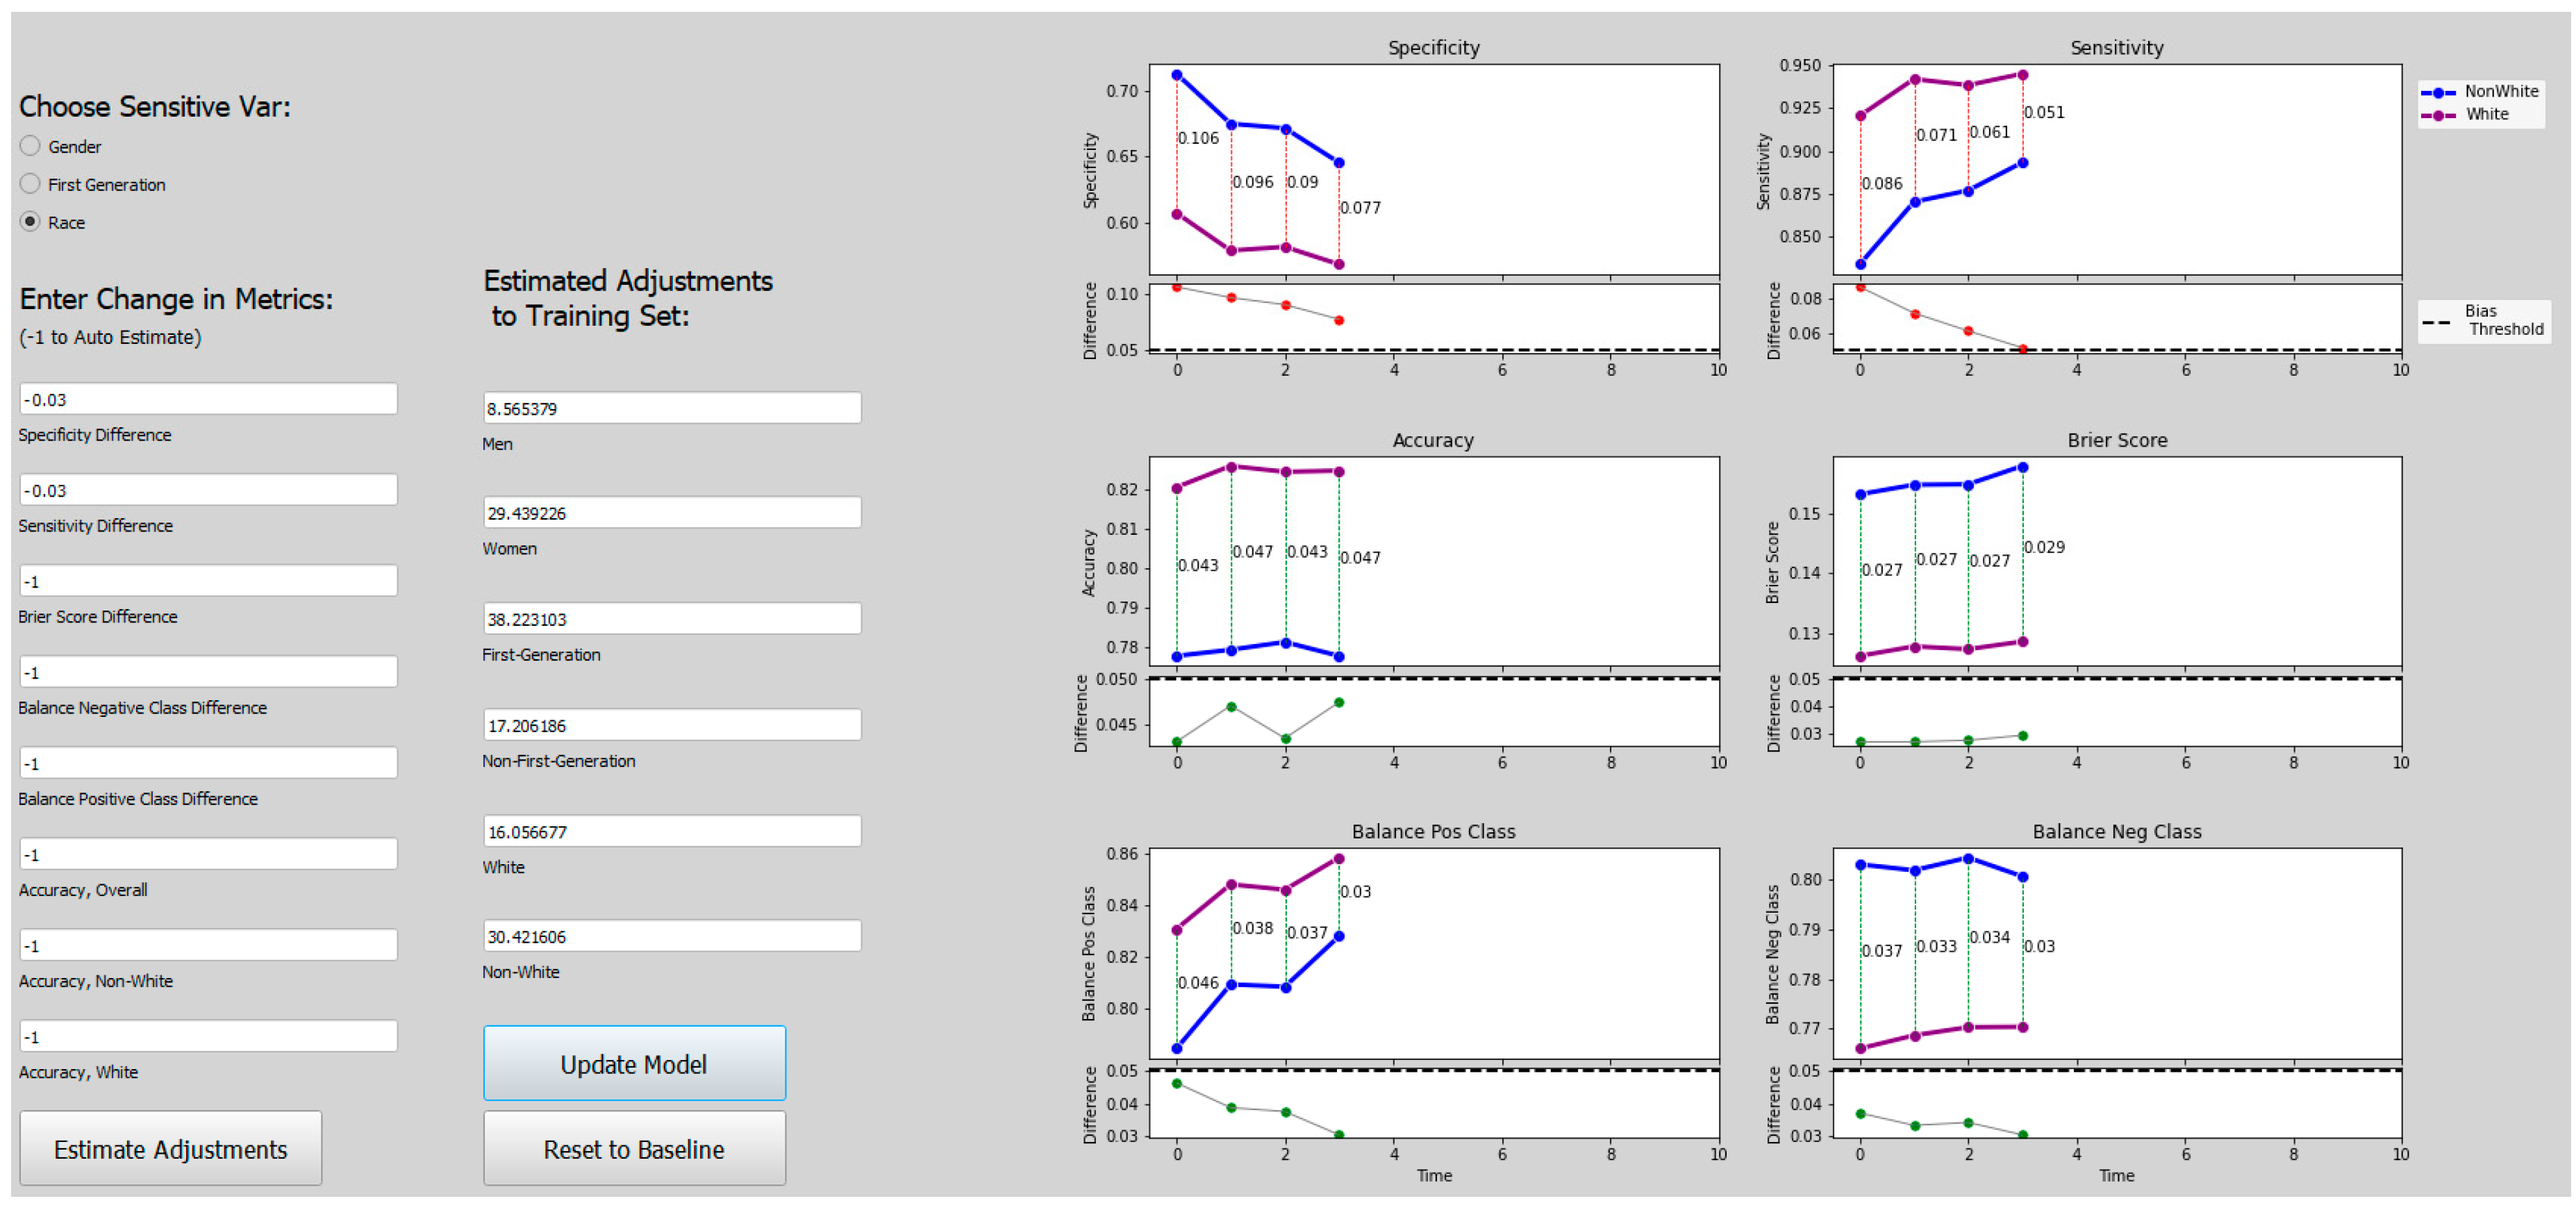Image resolution: width=2576 pixels, height=1217 pixels.
Task: Click the Non-White adjustment value field
Action: pyautogui.click(x=672, y=936)
